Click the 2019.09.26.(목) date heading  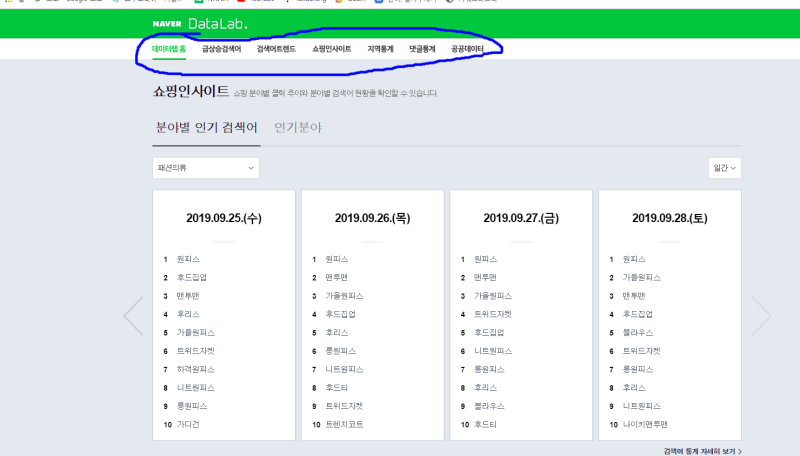(x=372, y=218)
